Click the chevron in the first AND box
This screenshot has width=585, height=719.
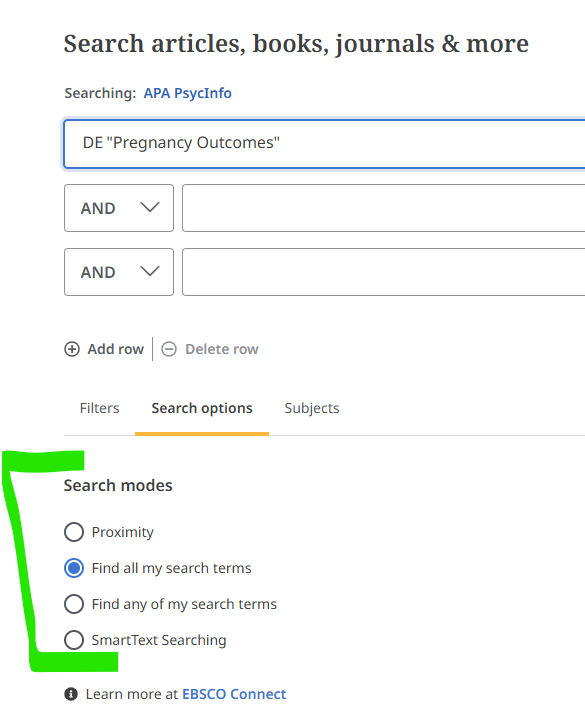click(x=149, y=207)
